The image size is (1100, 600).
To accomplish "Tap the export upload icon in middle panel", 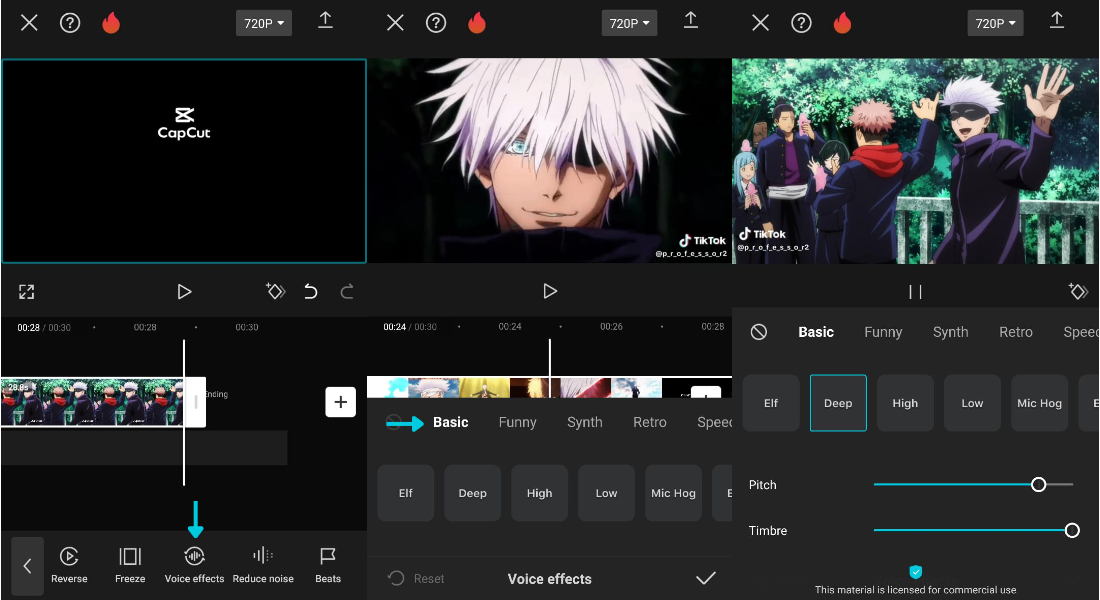I will [691, 20].
